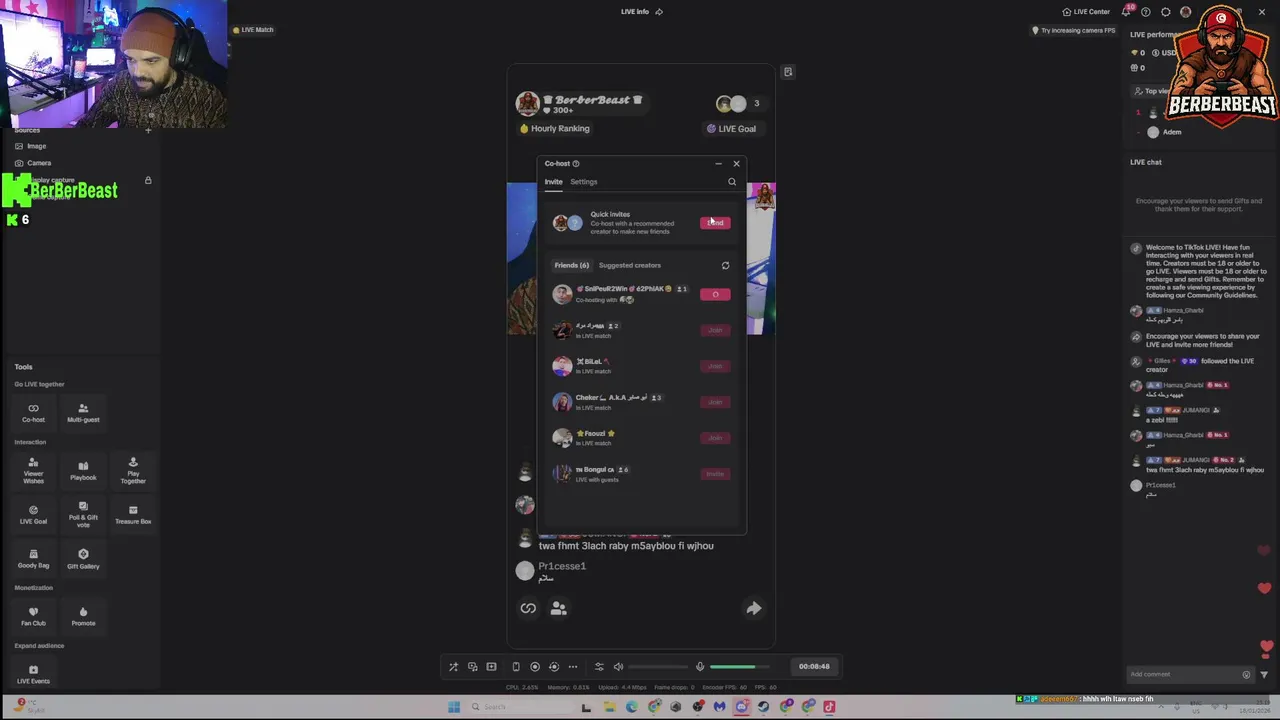This screenshot has height=720, width=1280.
Task: Open the Windows Start menu
Action: coord(454,707)
